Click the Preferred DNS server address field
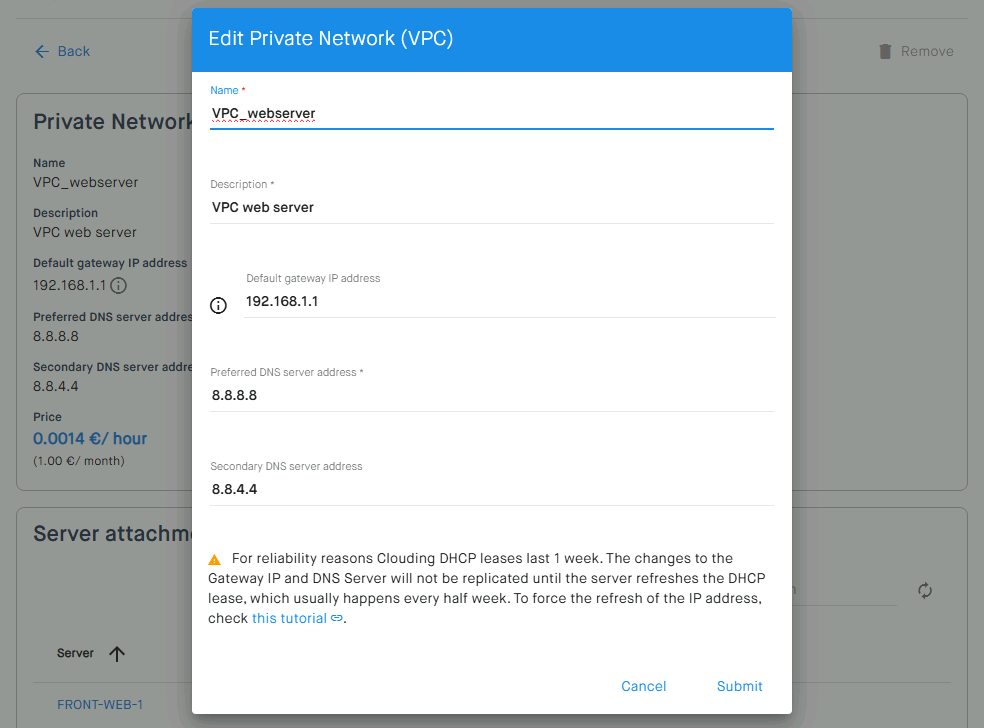984x728 pixels. [x=491, y=395]
